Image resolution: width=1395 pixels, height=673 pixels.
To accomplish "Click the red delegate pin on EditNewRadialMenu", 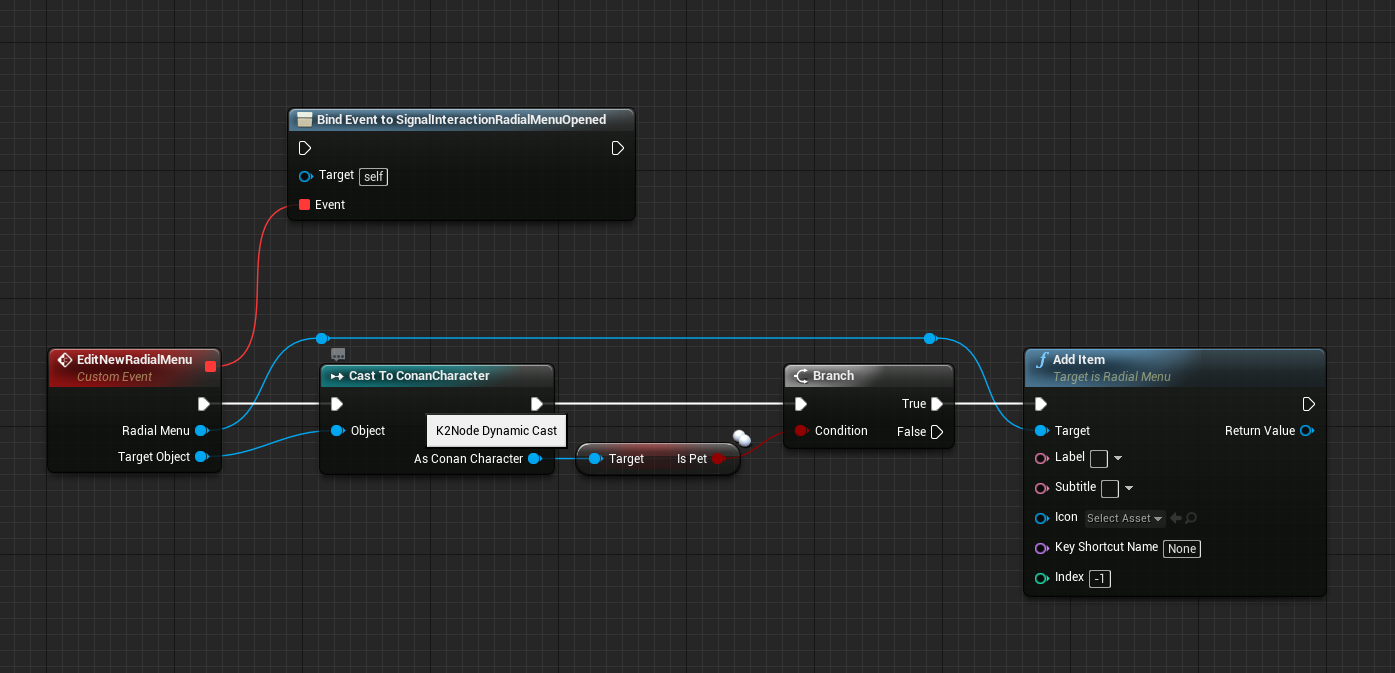I will [210, 366].
